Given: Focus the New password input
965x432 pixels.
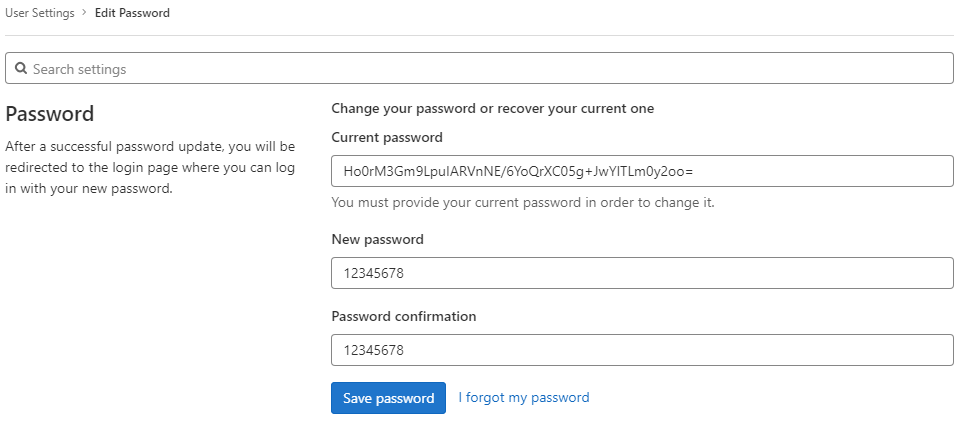Looking at the screenshot, I should (643, 273).
